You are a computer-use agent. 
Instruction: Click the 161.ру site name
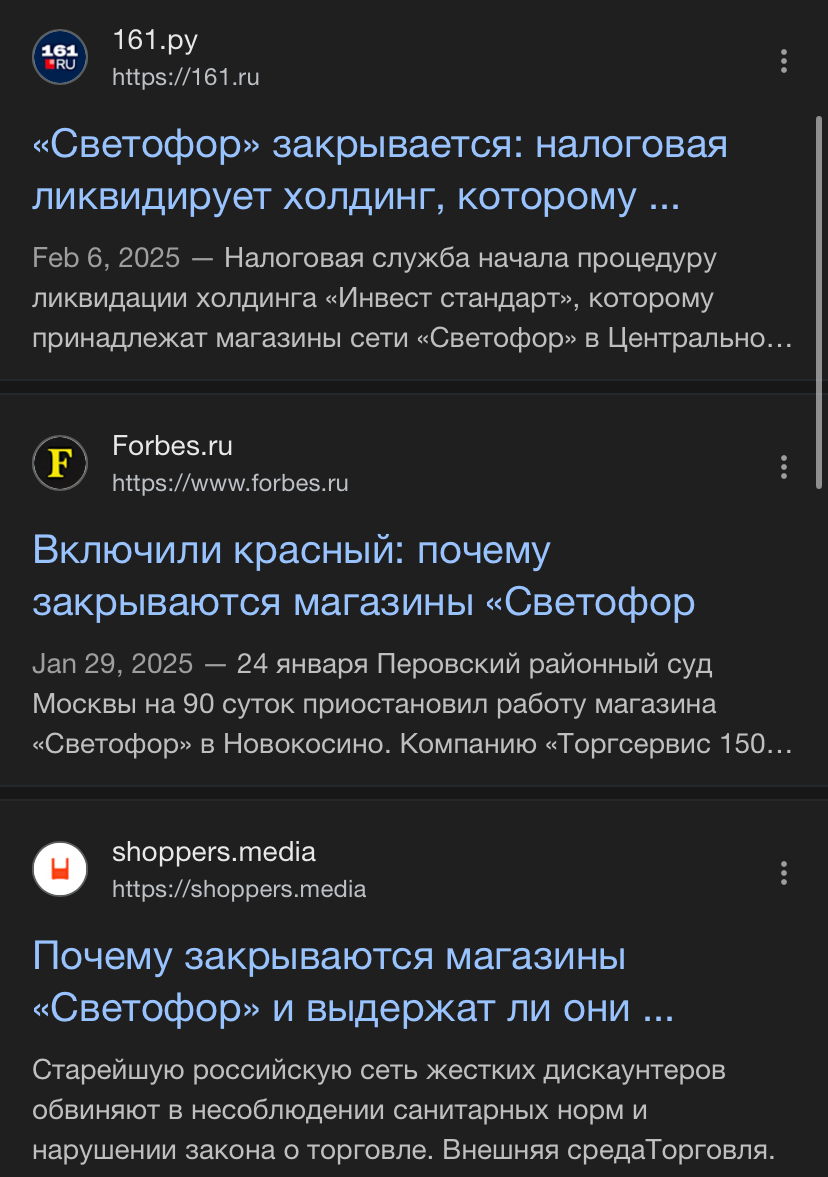[x=155, y=41]
